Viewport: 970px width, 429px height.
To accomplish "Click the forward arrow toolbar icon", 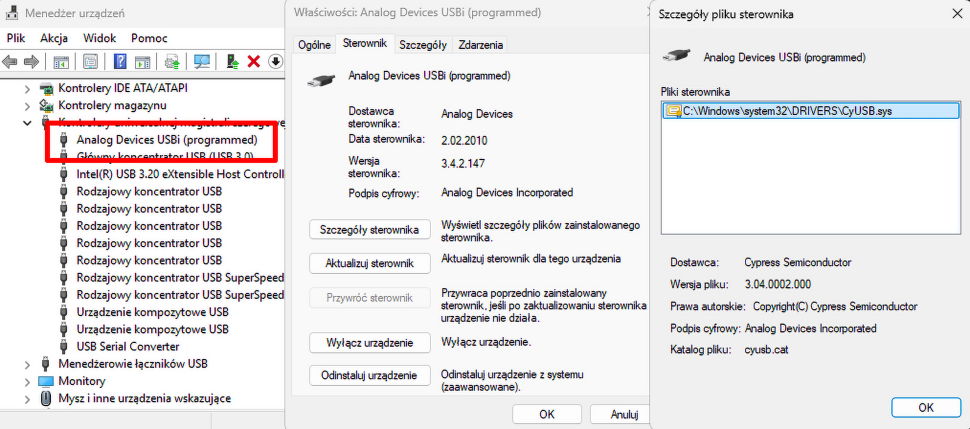I will click(x=30, y=62).
